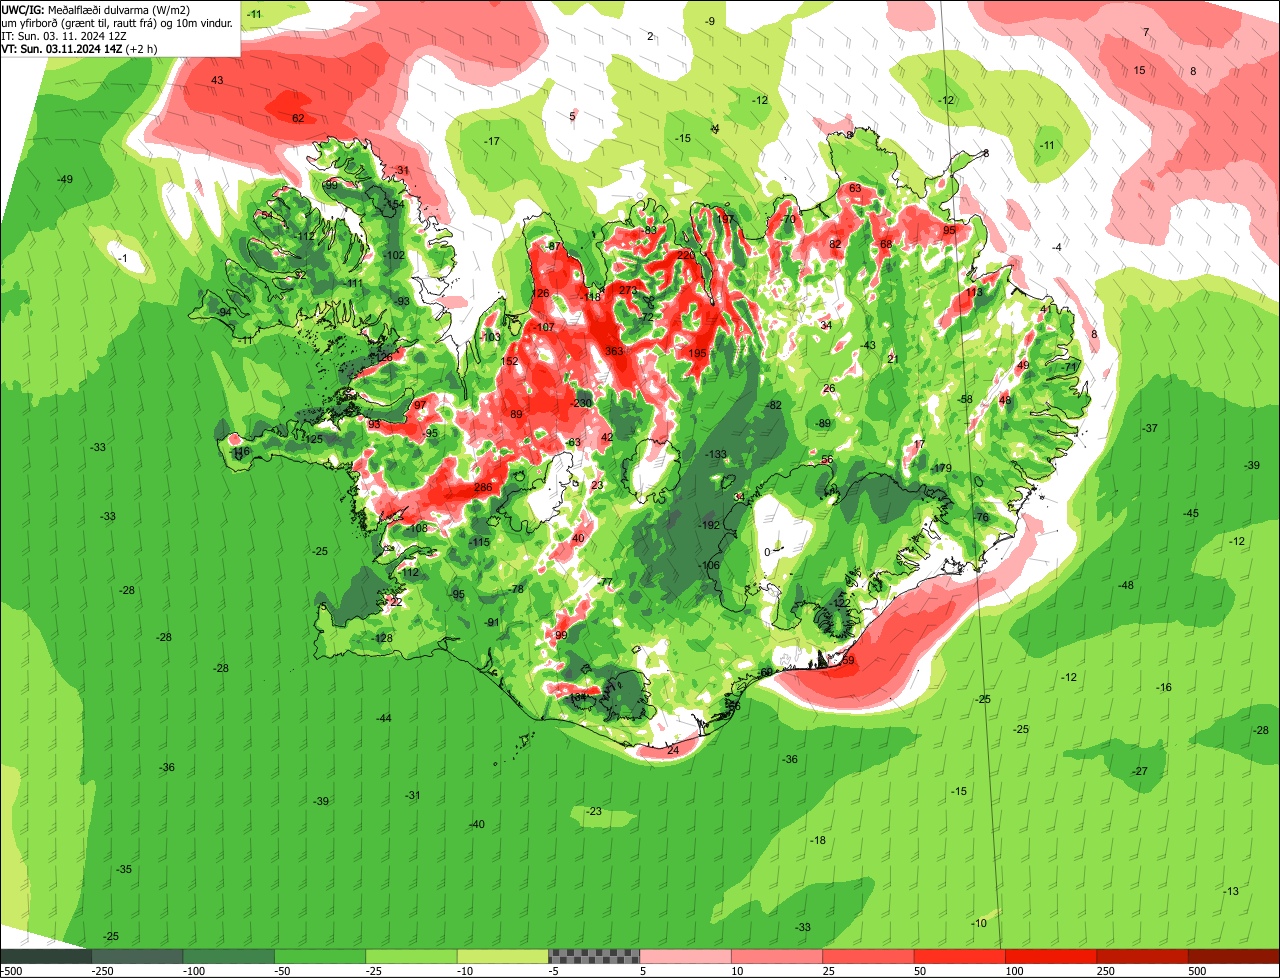Click the subtitle line 'um yfirborð (grænt til, rautt frá)'

tap(78, 22)
